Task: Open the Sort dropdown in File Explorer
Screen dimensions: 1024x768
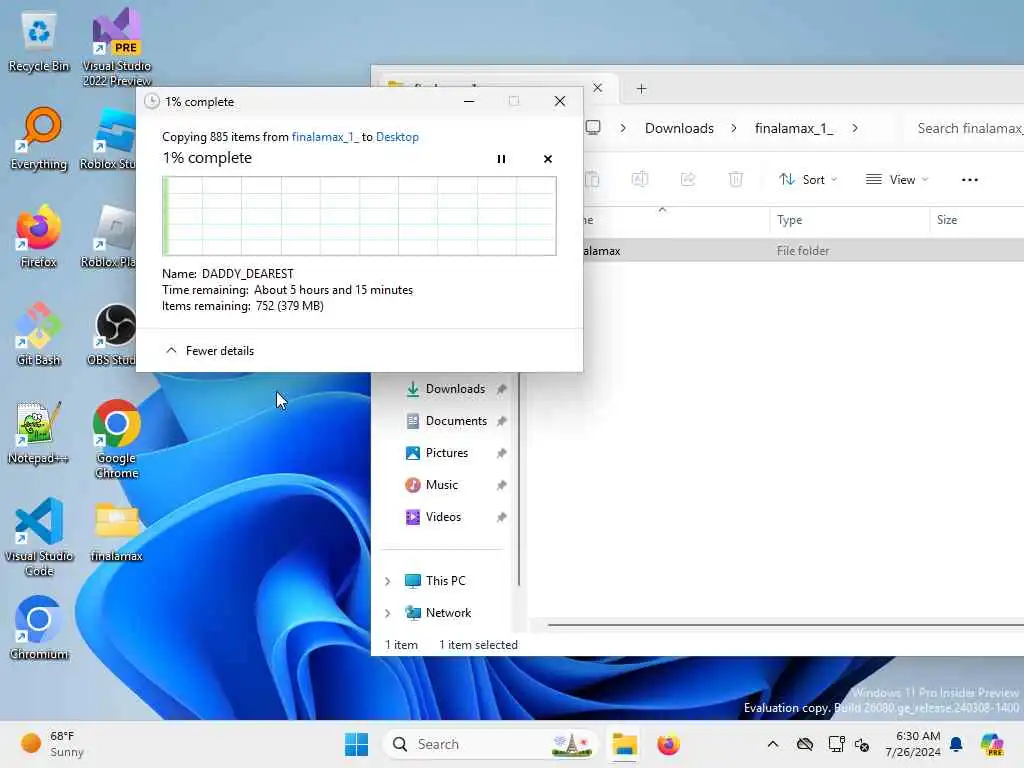Action: pos(807,180)
